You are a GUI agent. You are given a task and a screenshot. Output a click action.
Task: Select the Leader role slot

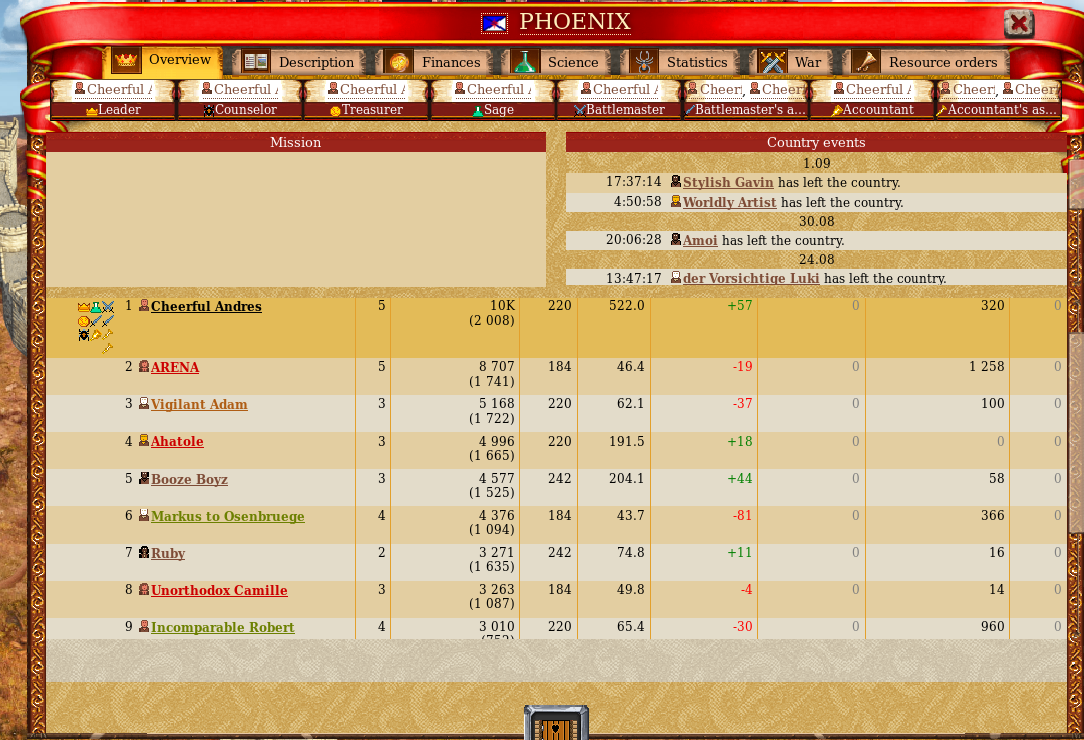113,100
